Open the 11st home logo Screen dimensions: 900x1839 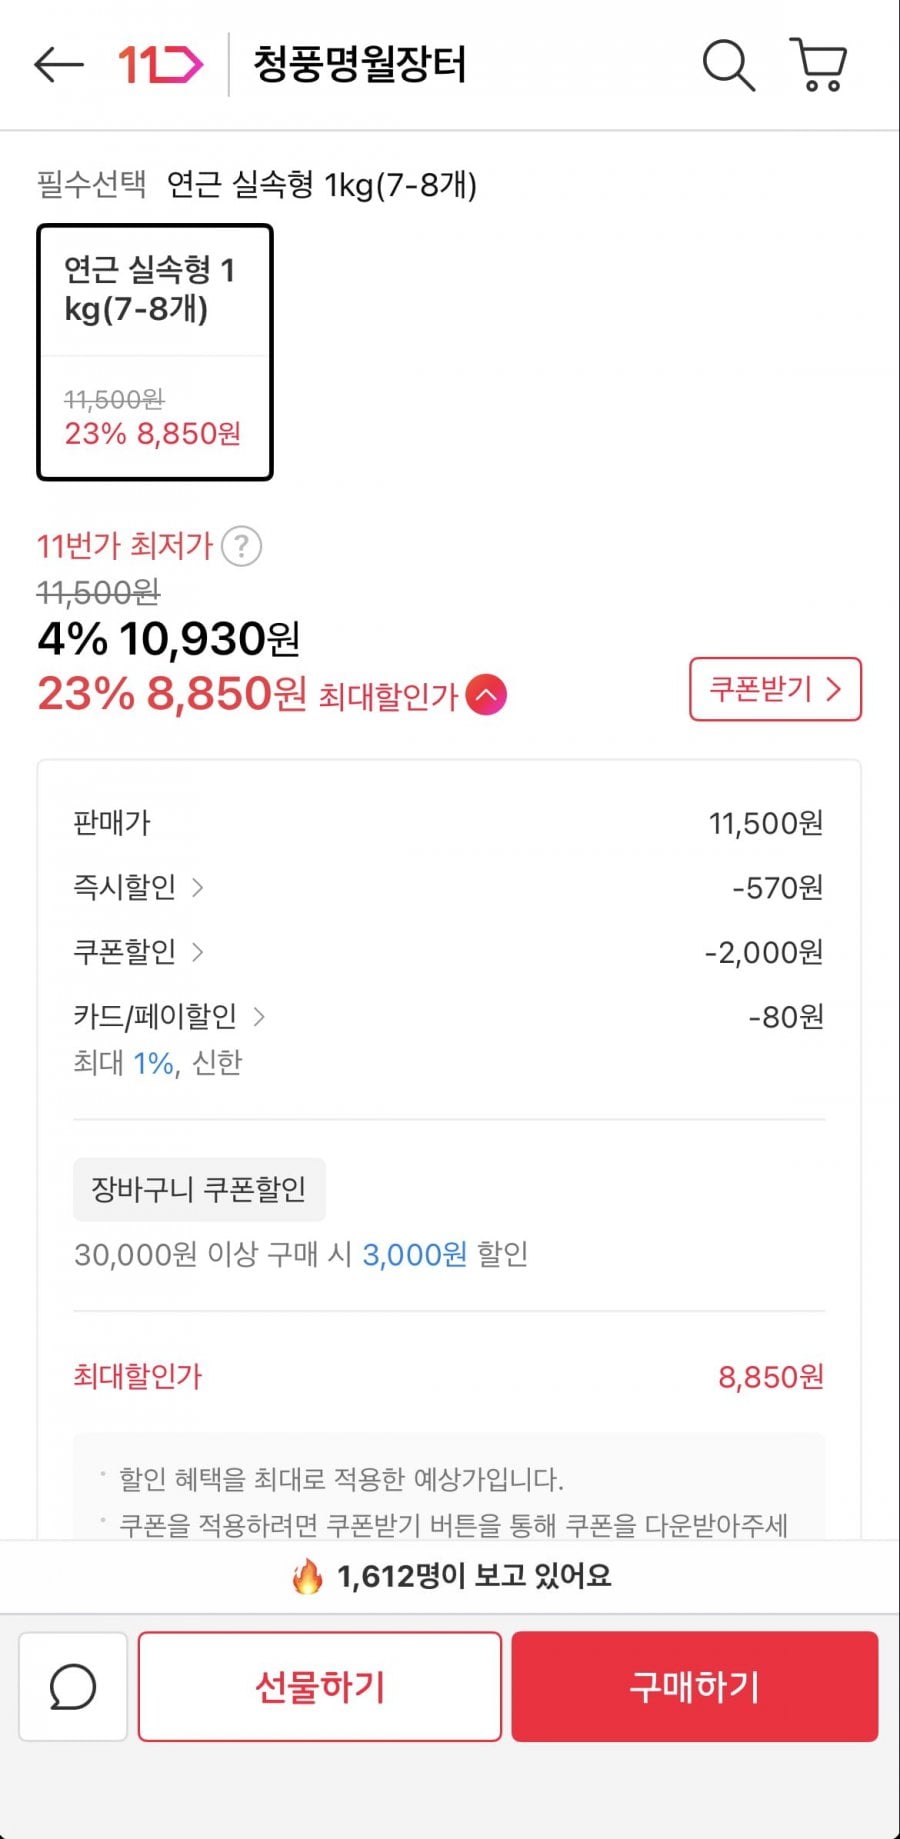160,65
